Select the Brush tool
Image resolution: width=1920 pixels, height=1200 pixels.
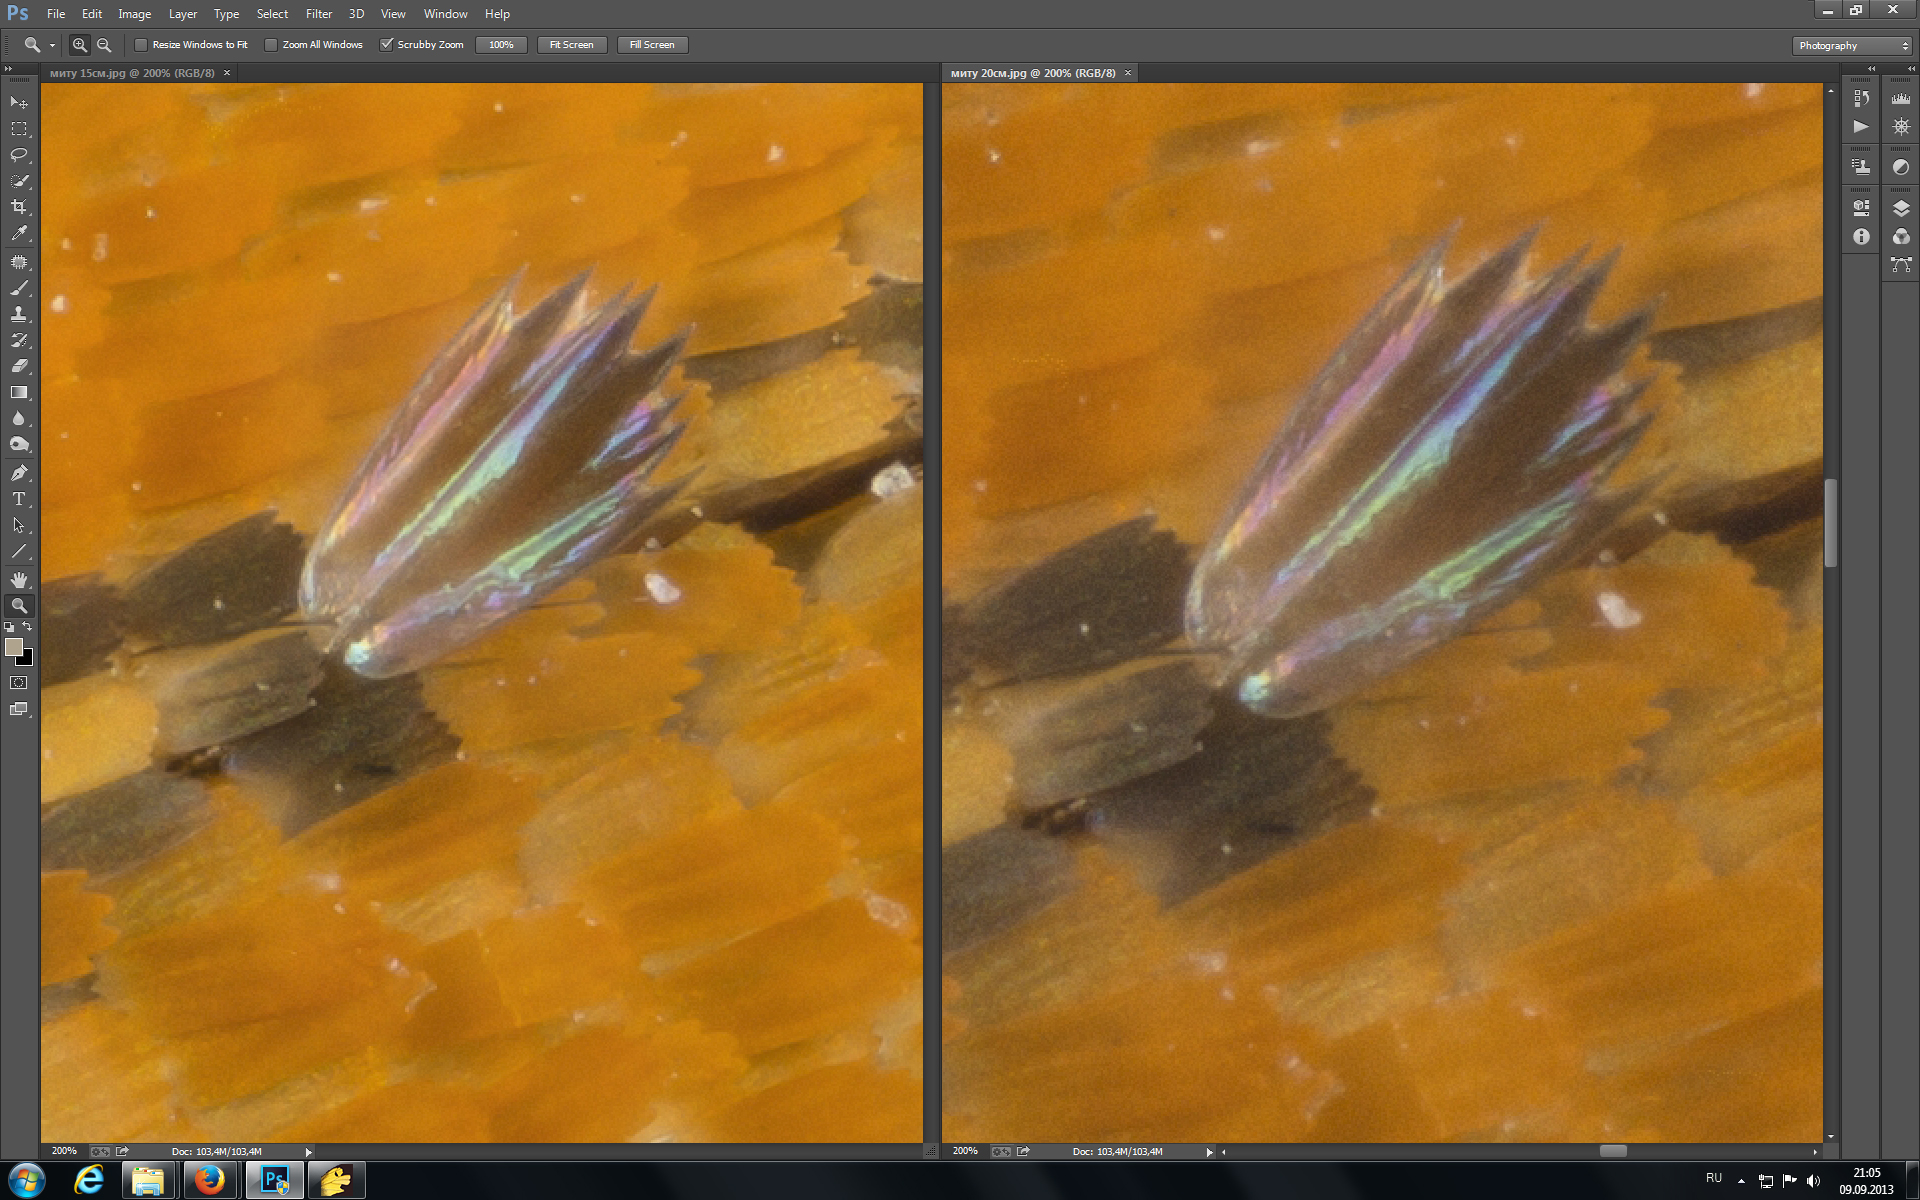[x=19, y=288]
